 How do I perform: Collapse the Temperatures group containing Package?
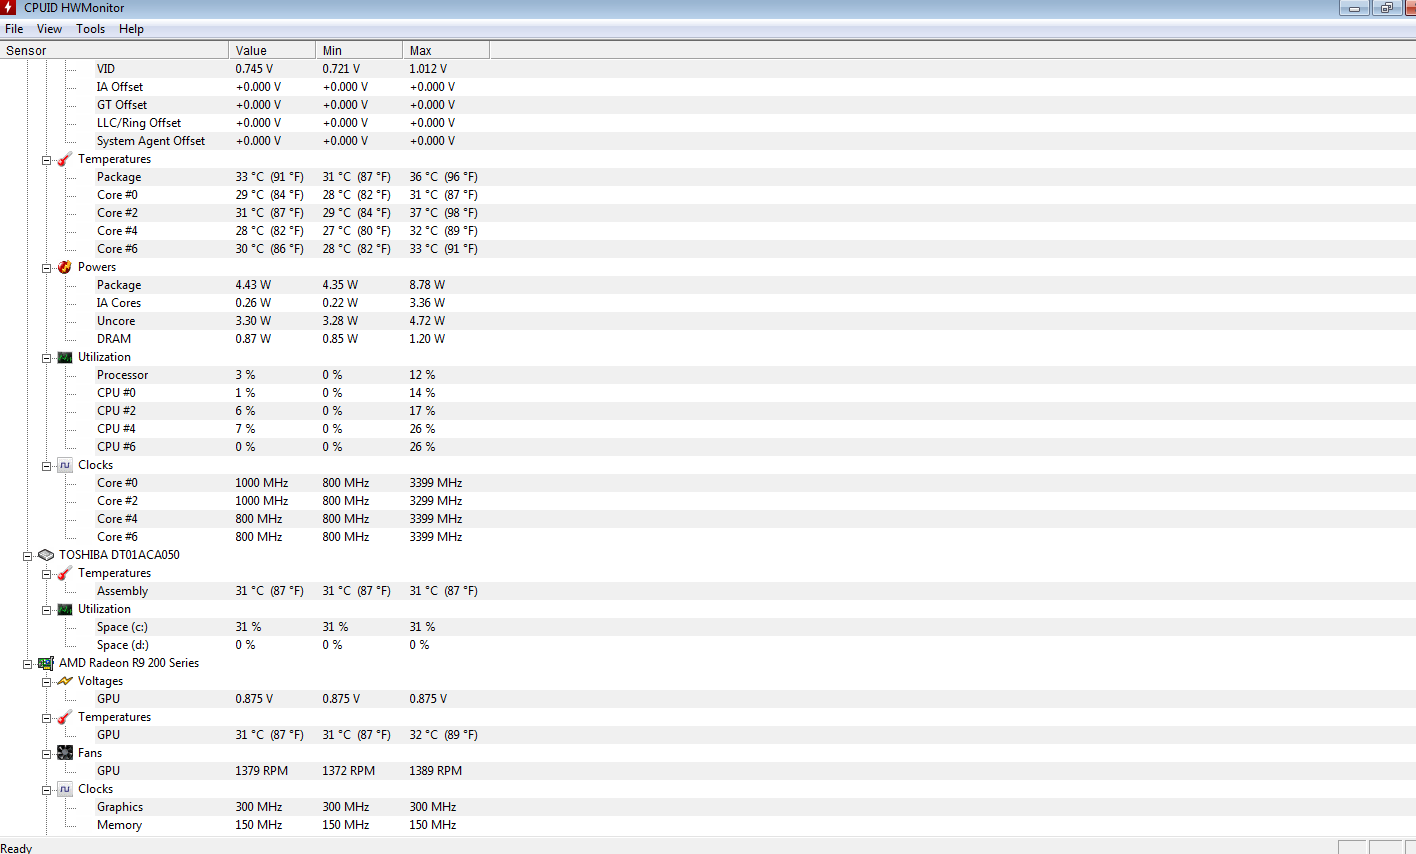(46, 160)
